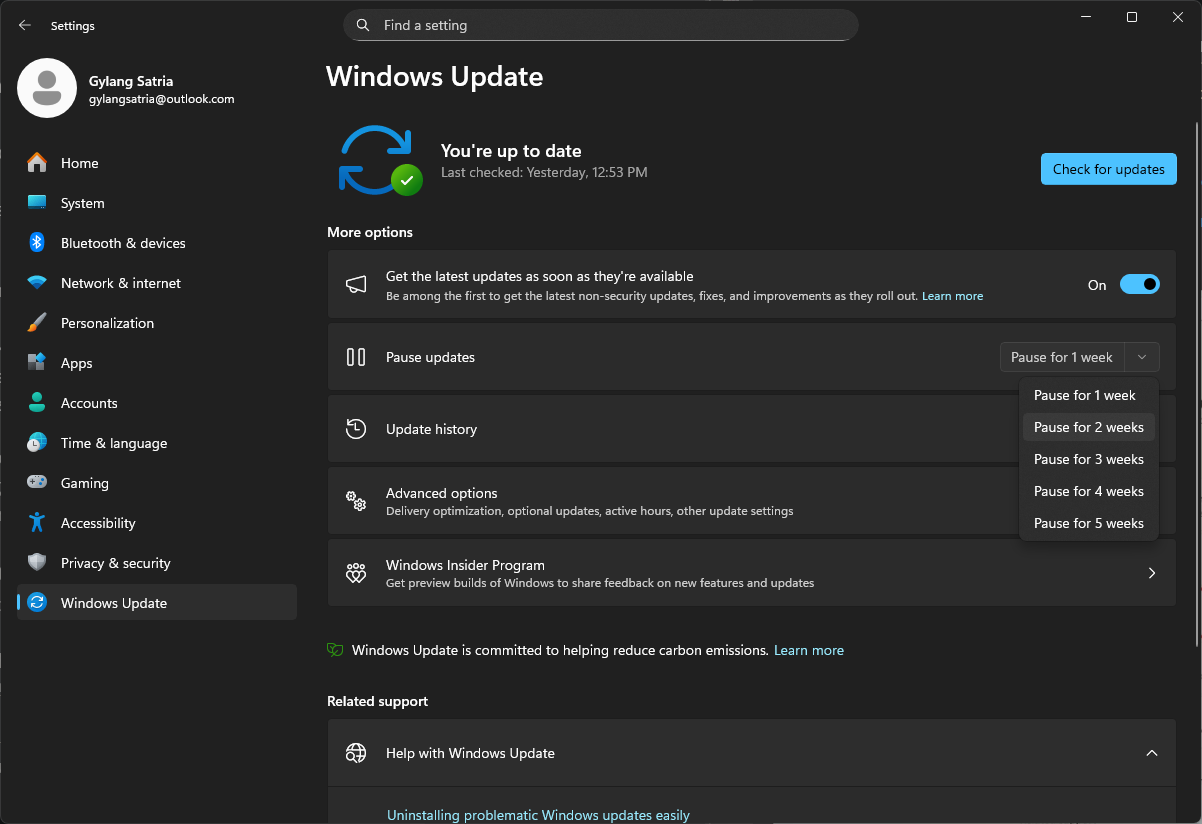Click Learn more about carbon emissions
Image resolution: width=1202 pixels, height=824 pixels.
coord(808,650)
